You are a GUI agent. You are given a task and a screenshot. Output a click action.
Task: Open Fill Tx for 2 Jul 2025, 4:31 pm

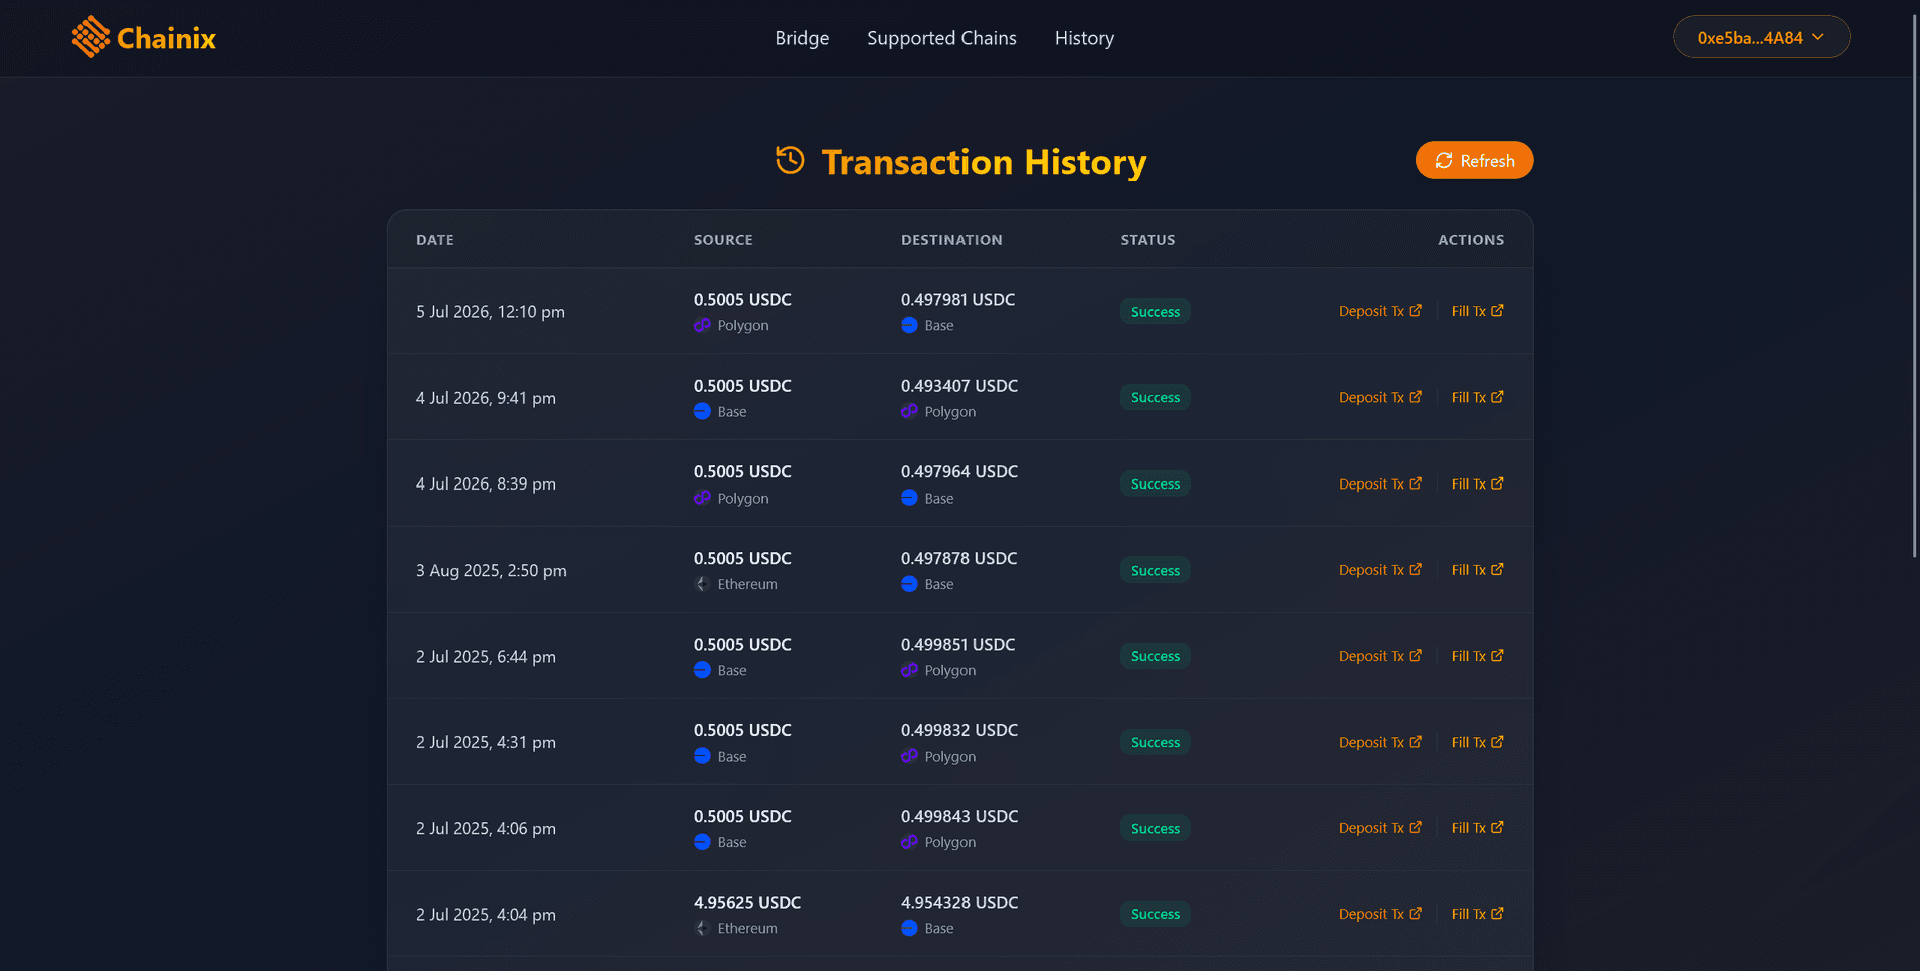[x=1477, y=741]
